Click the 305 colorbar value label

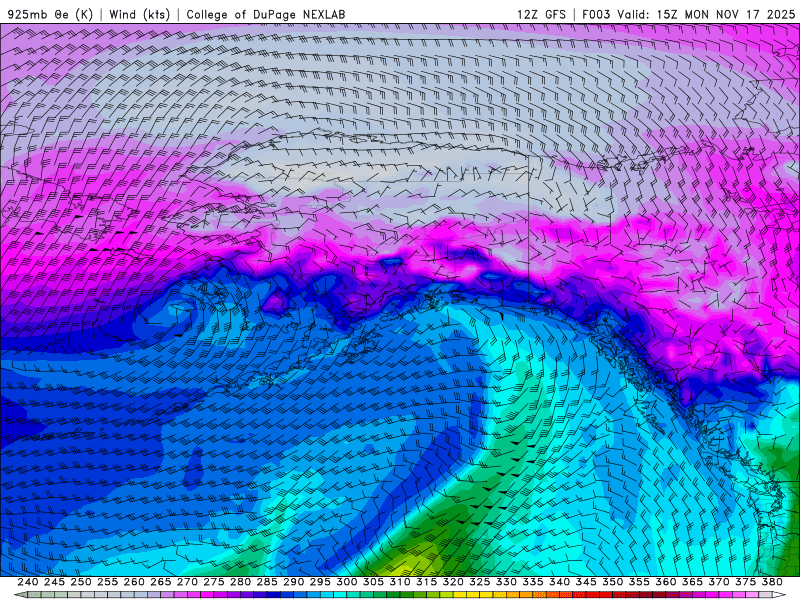tap(373, 582)
